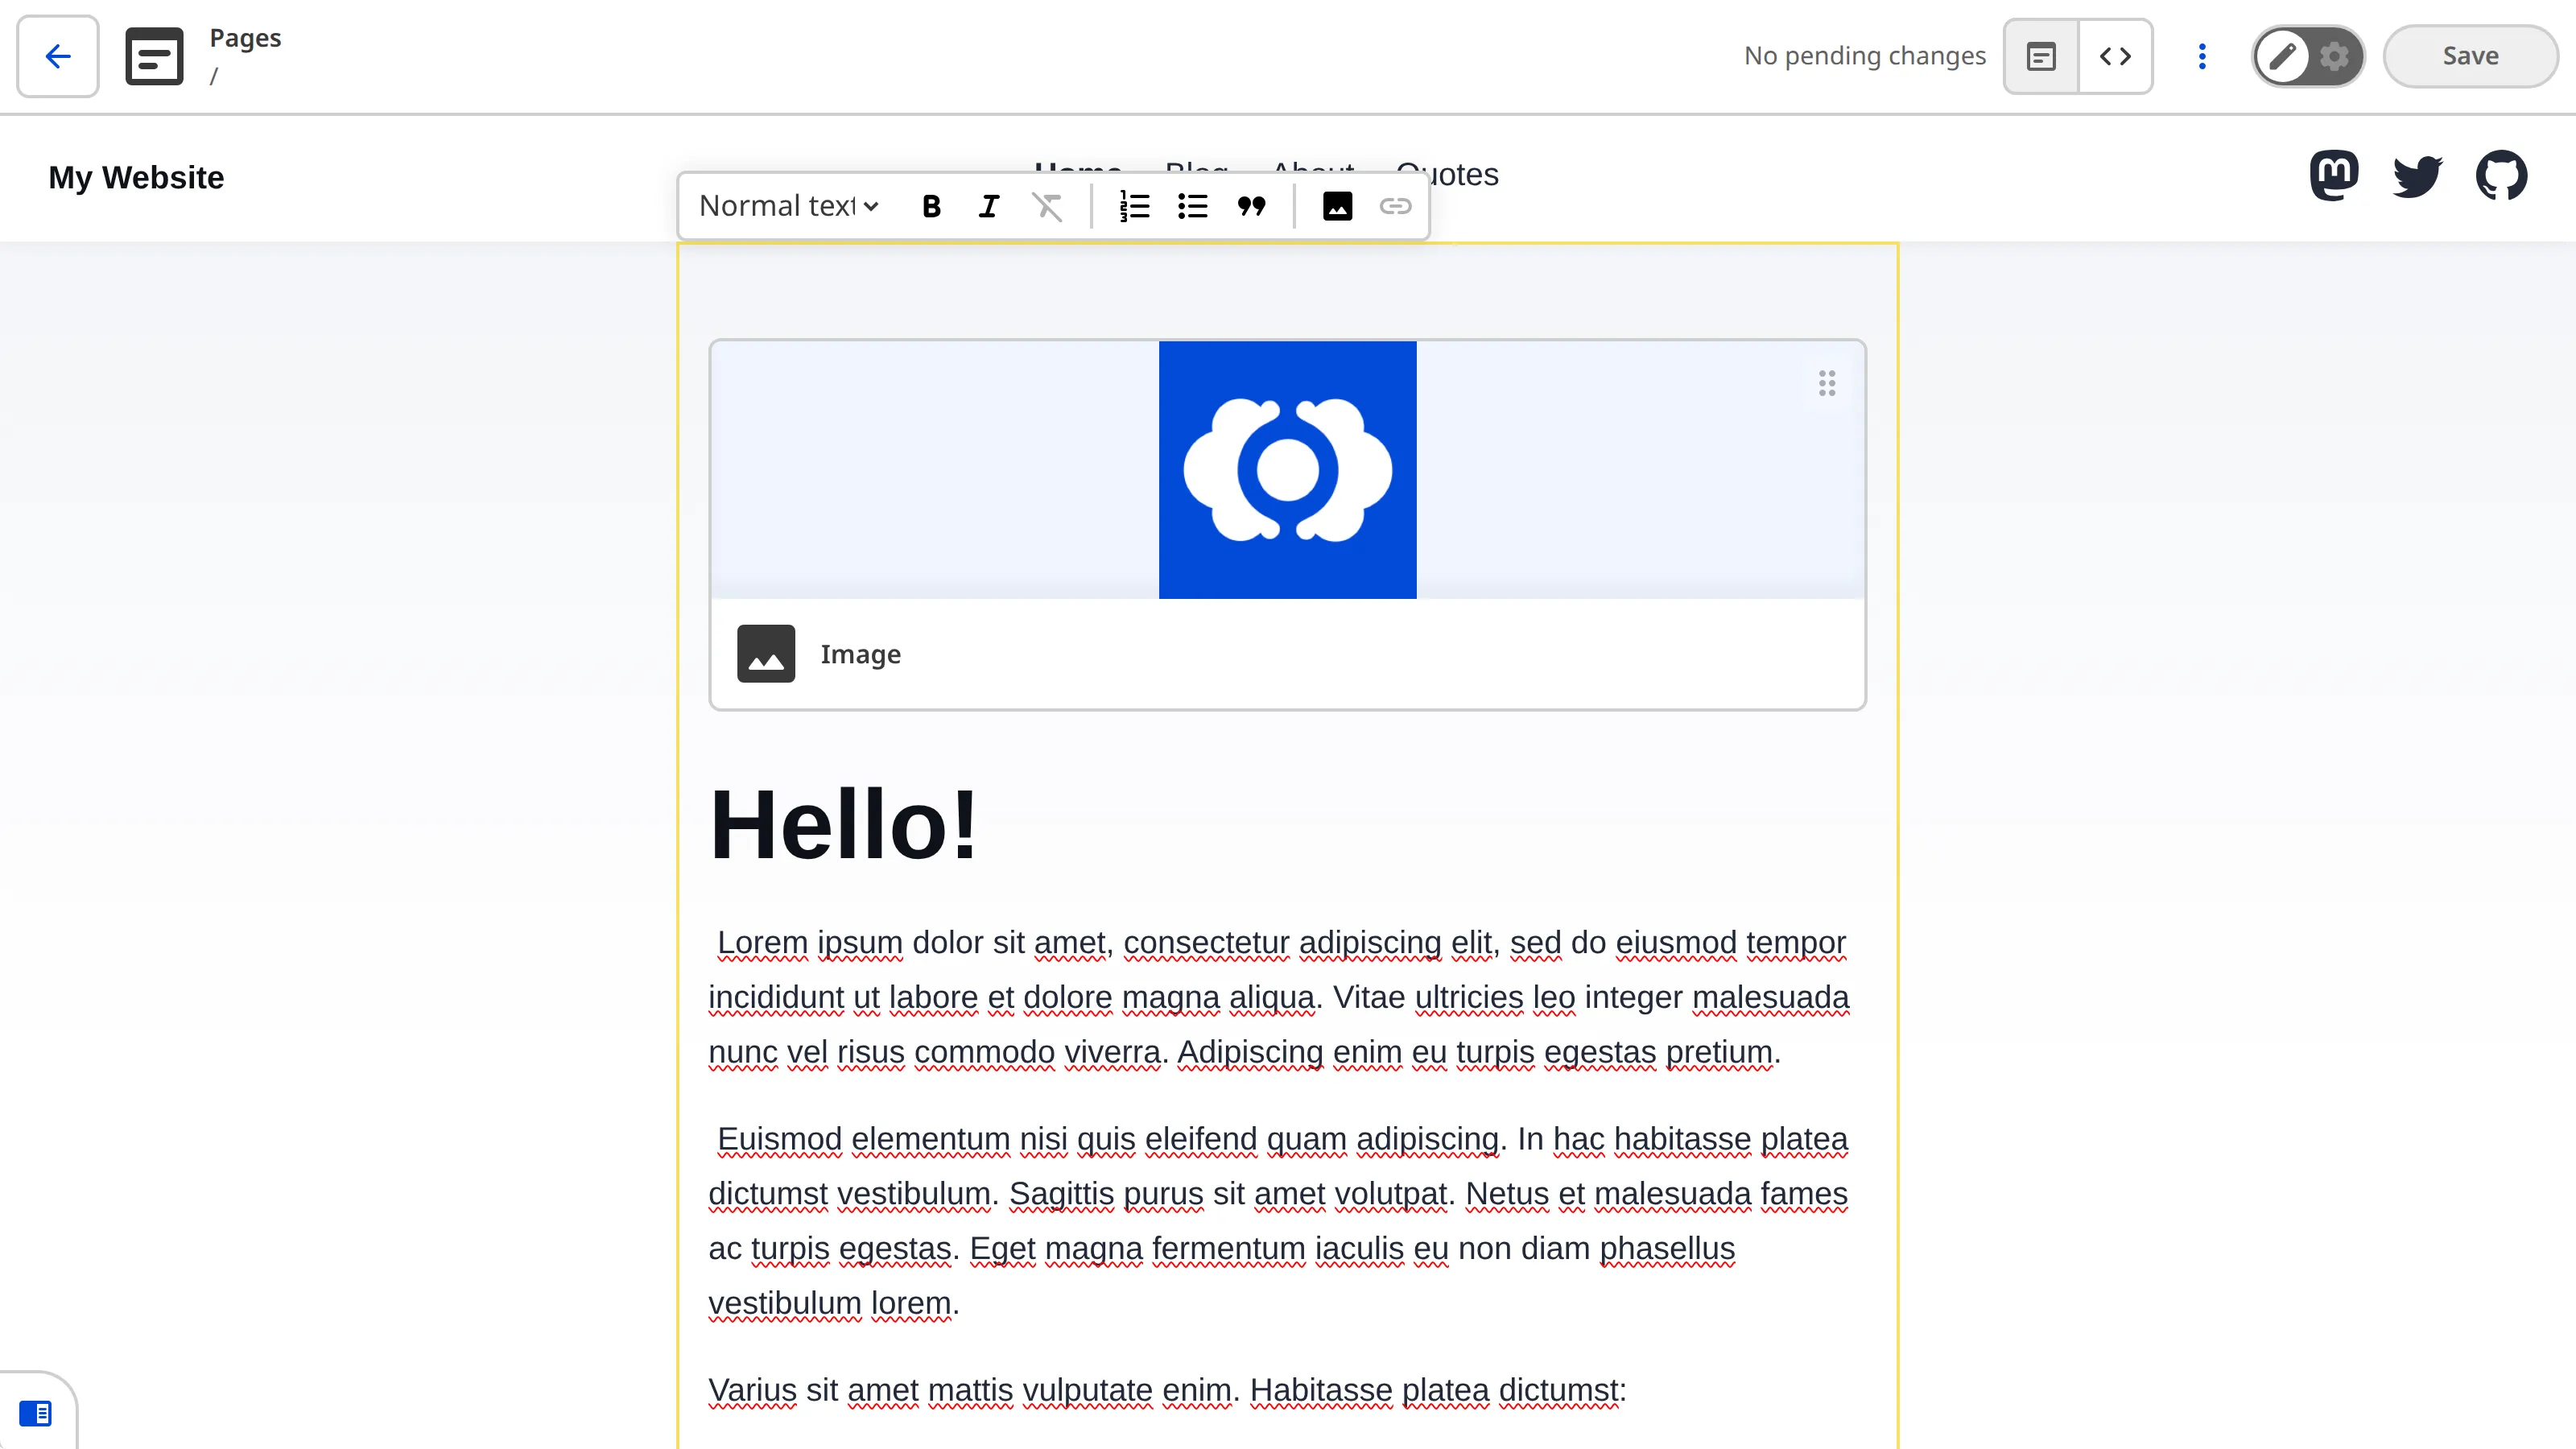Clear text formatting
The image size is (2576, 1449).
pos(1048,206)
